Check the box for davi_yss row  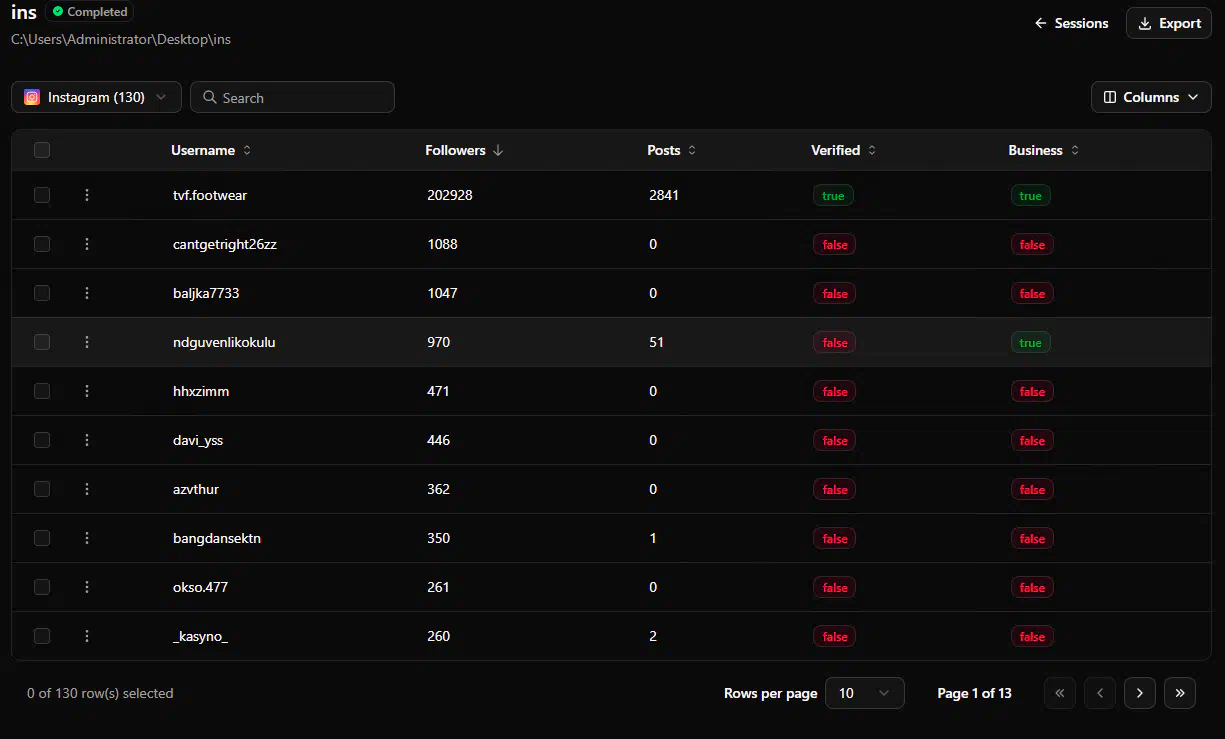(x=42, y=440)
